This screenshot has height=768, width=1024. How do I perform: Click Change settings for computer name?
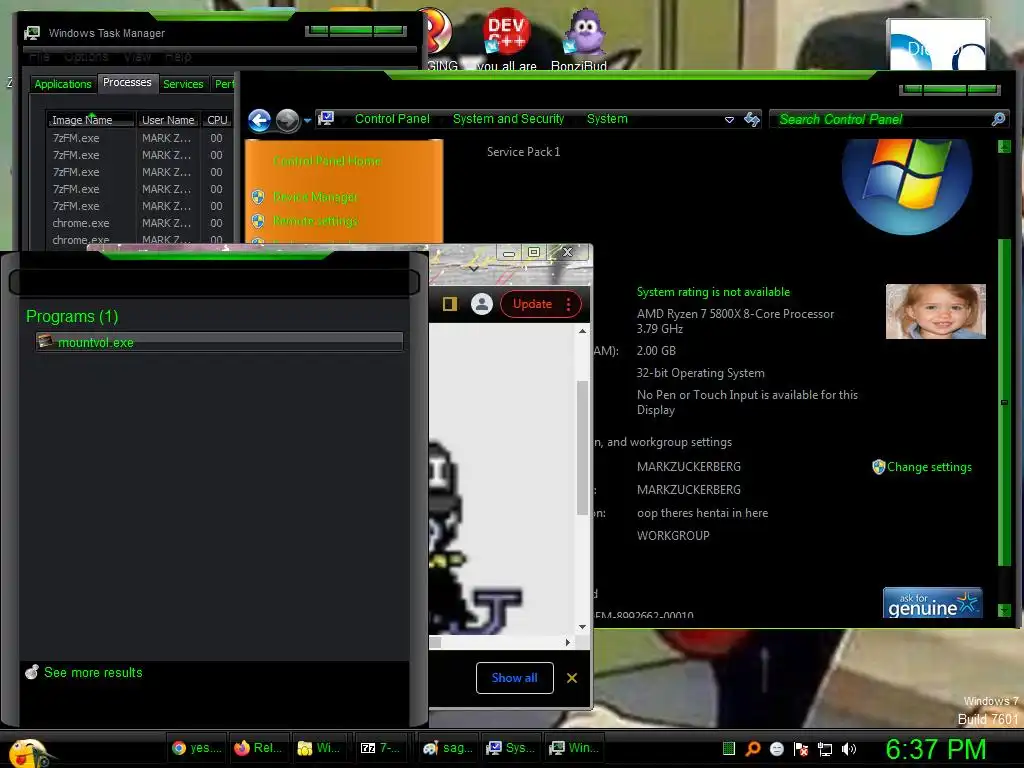[x=929, y=467]
